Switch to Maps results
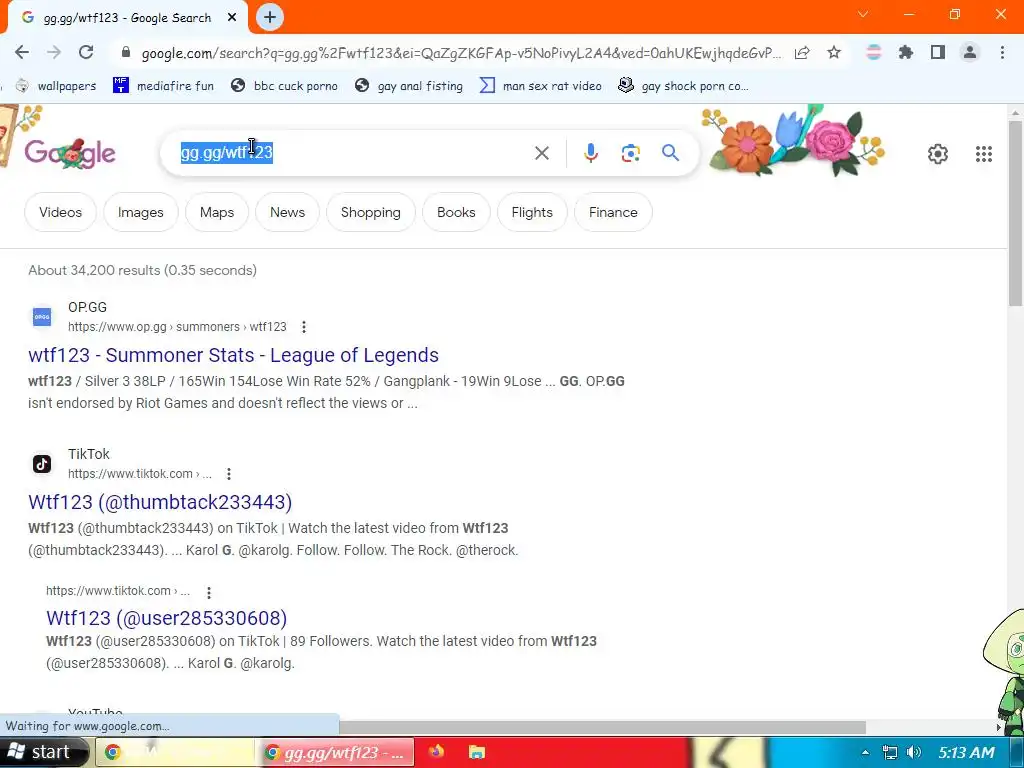This screenshot has width=1024, height=768. (x=217, y=212)
